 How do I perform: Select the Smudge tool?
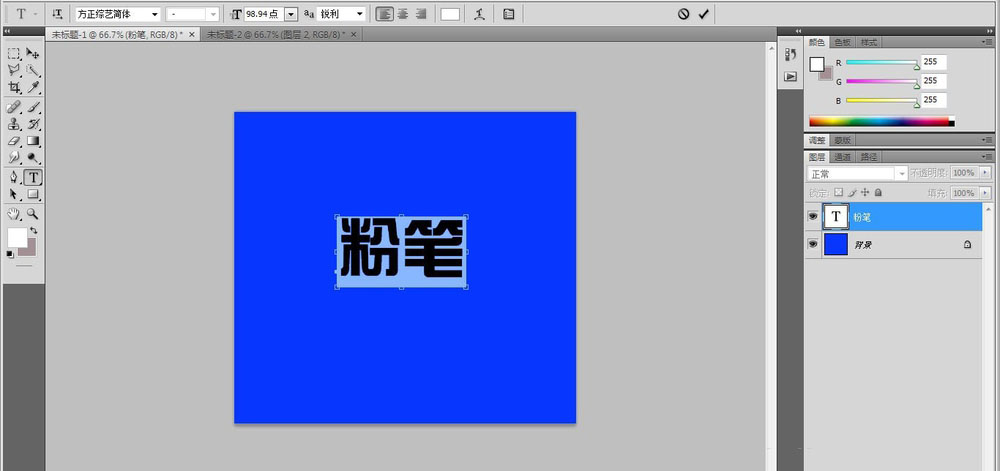[x=13, y=157]
